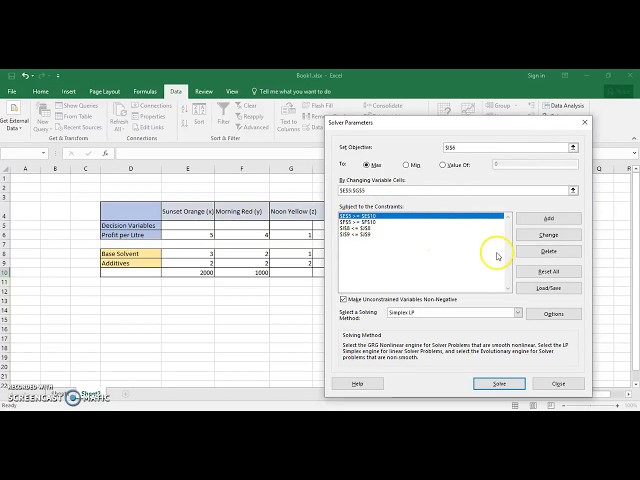Click the Flash Fill icon
The image size is (640, 480).
(x=306, y=106)
